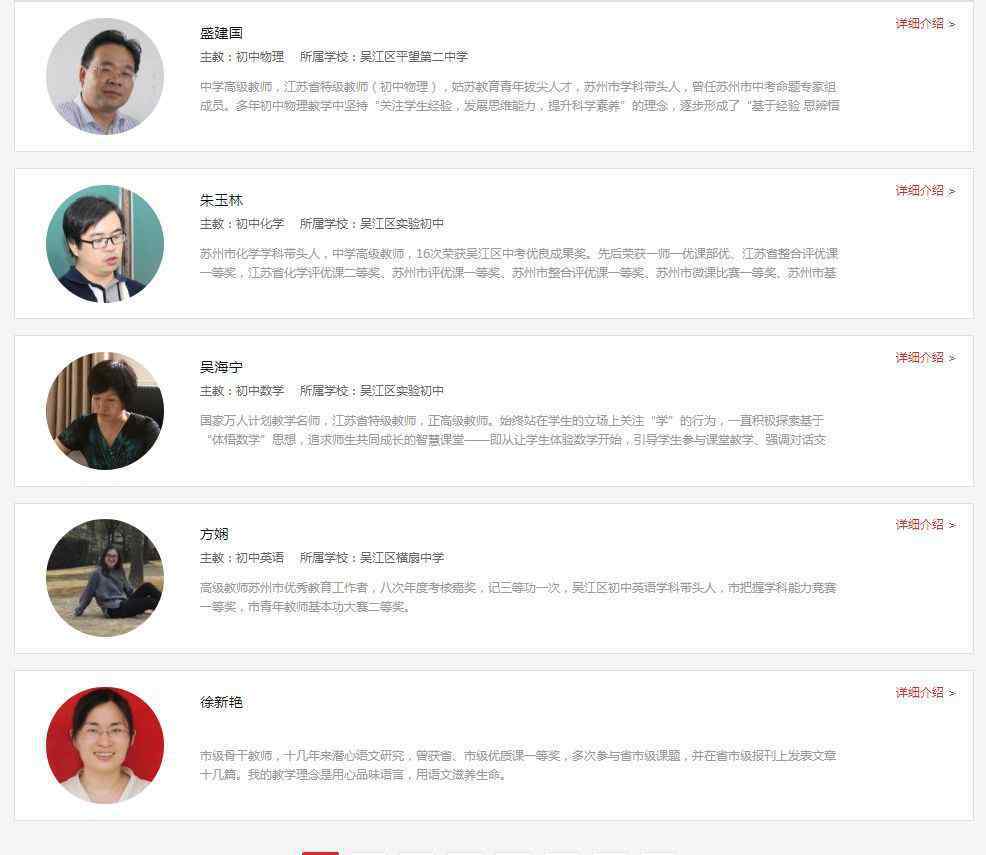Select the teacher name 徐新艳
This screenshot has width=986, height=855.
(x=221, y=702)
